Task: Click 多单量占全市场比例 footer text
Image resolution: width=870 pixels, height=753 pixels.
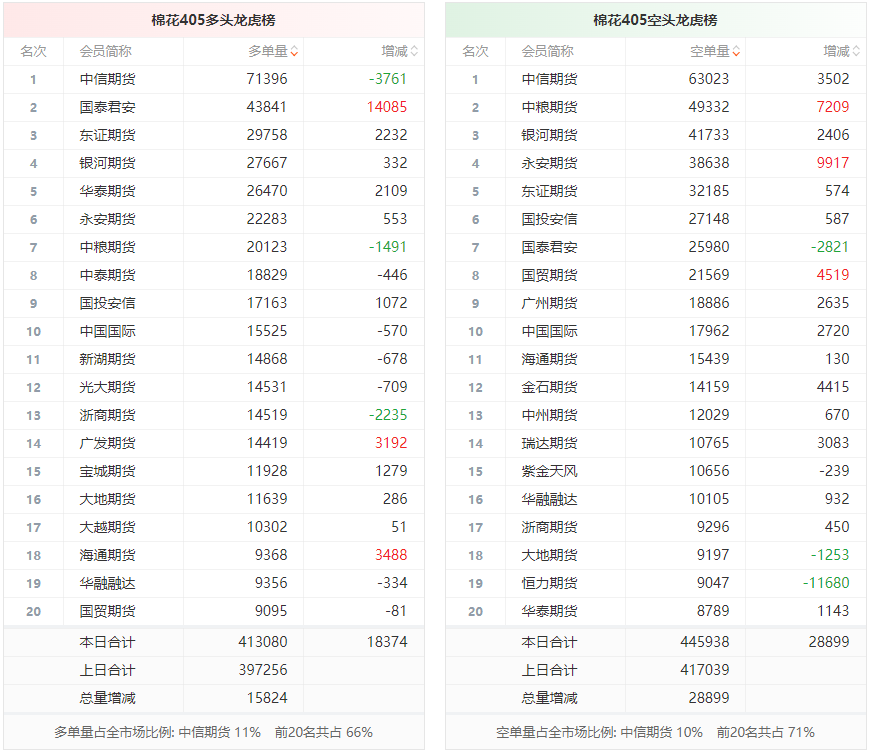Action: [x=214, y=732]
